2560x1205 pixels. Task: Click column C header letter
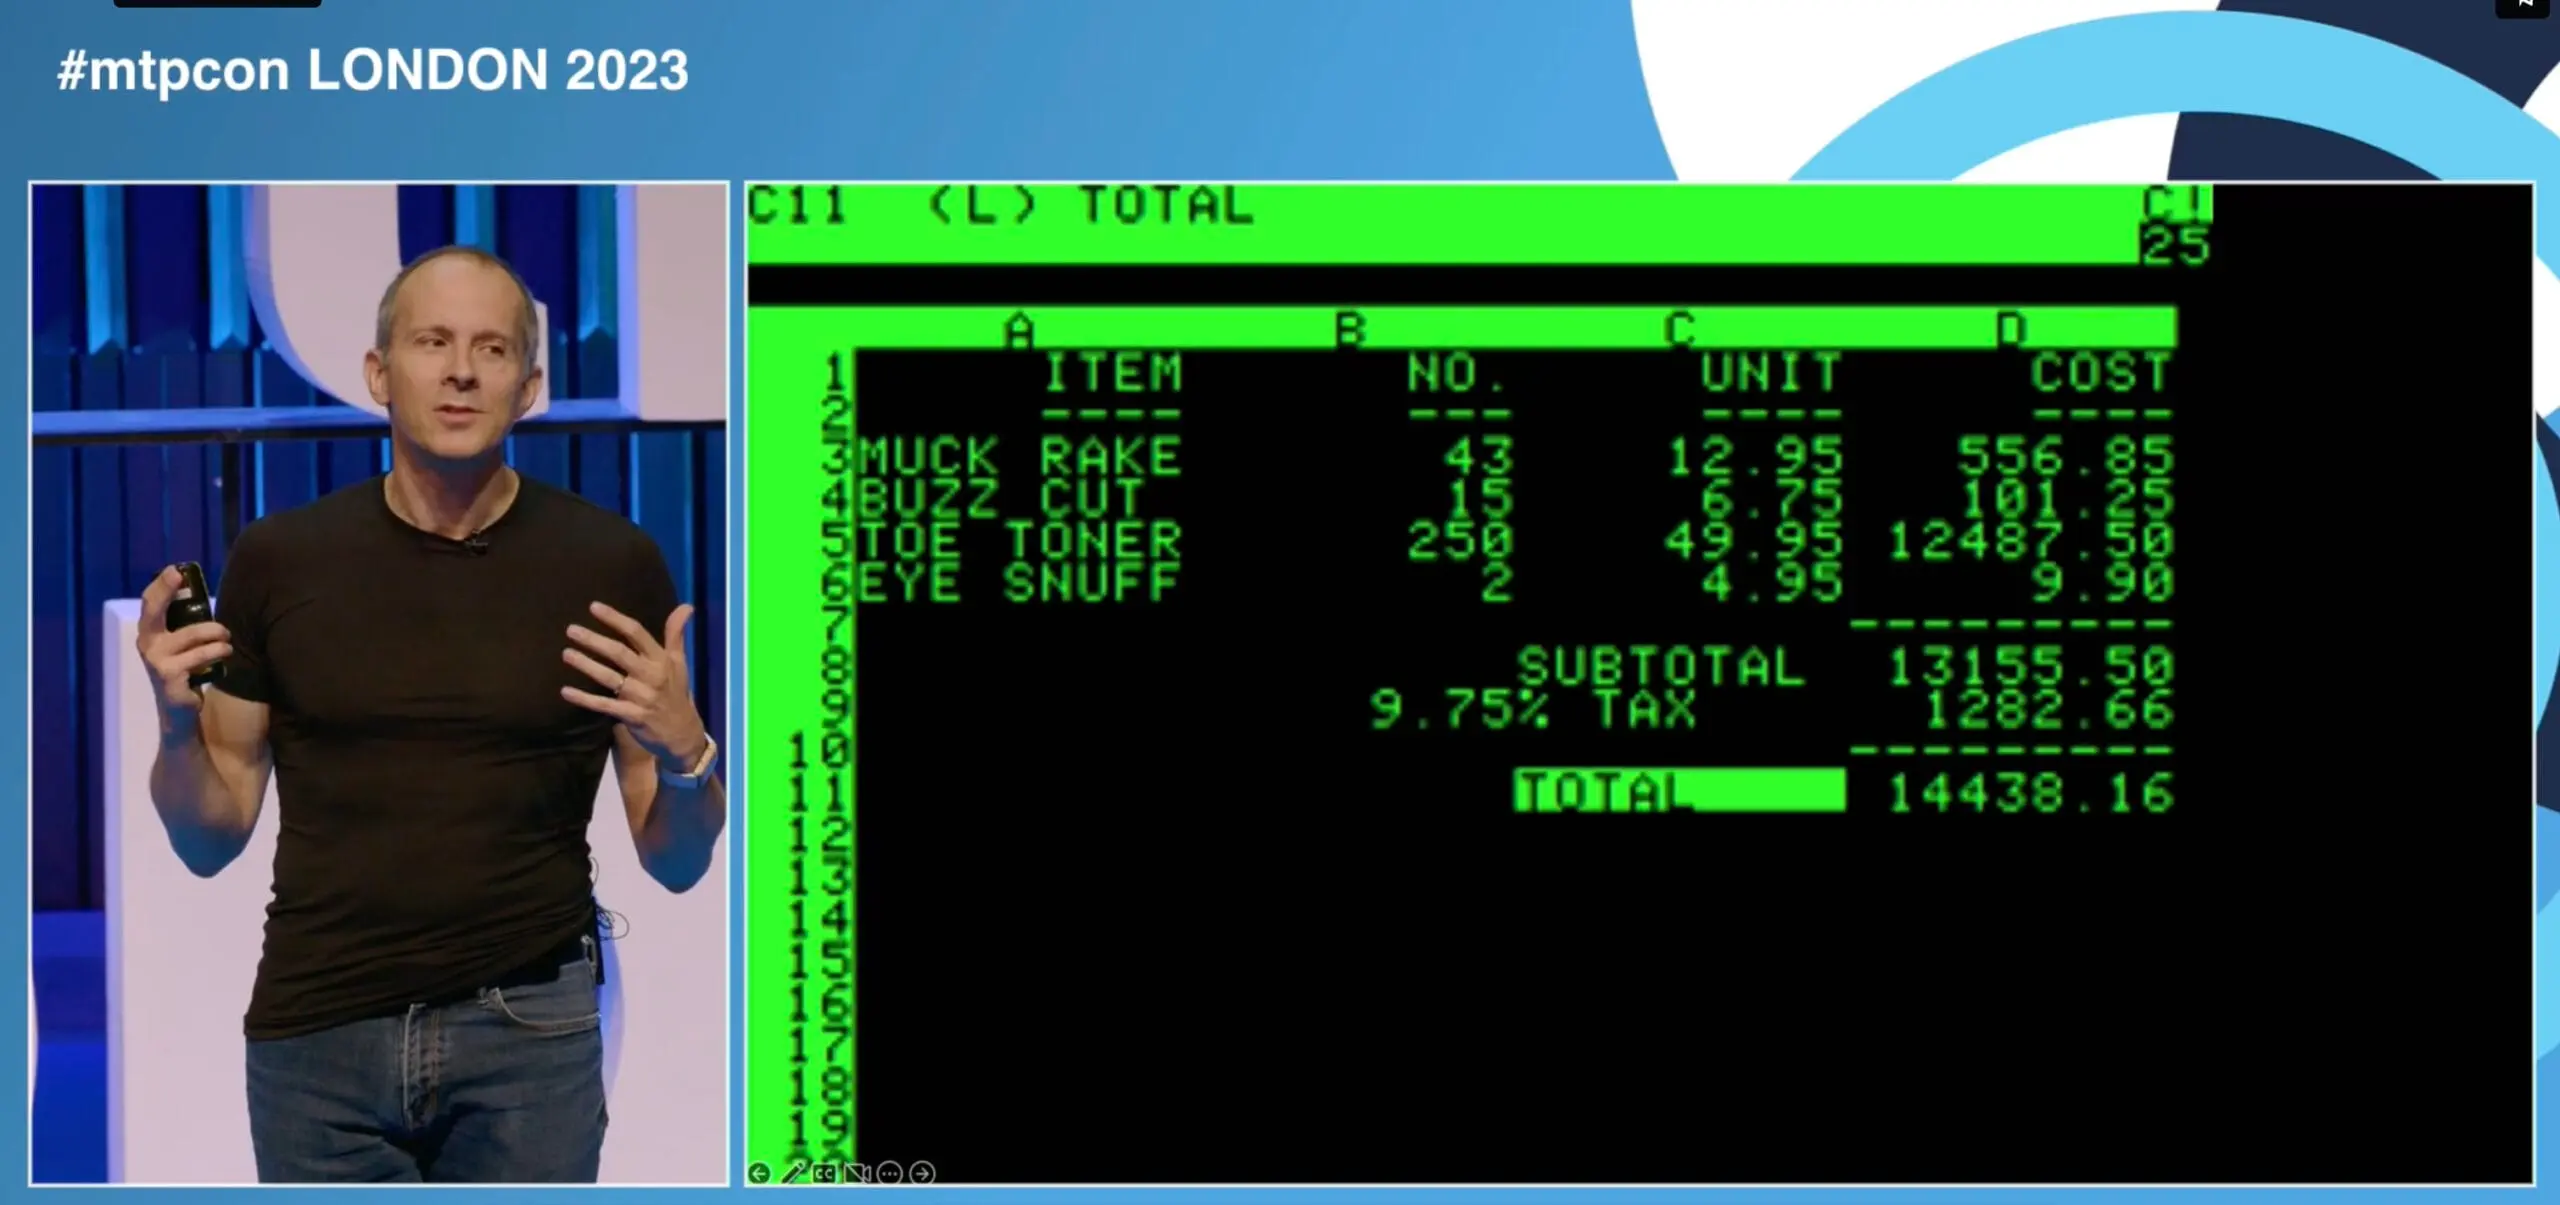[1680, 330]
